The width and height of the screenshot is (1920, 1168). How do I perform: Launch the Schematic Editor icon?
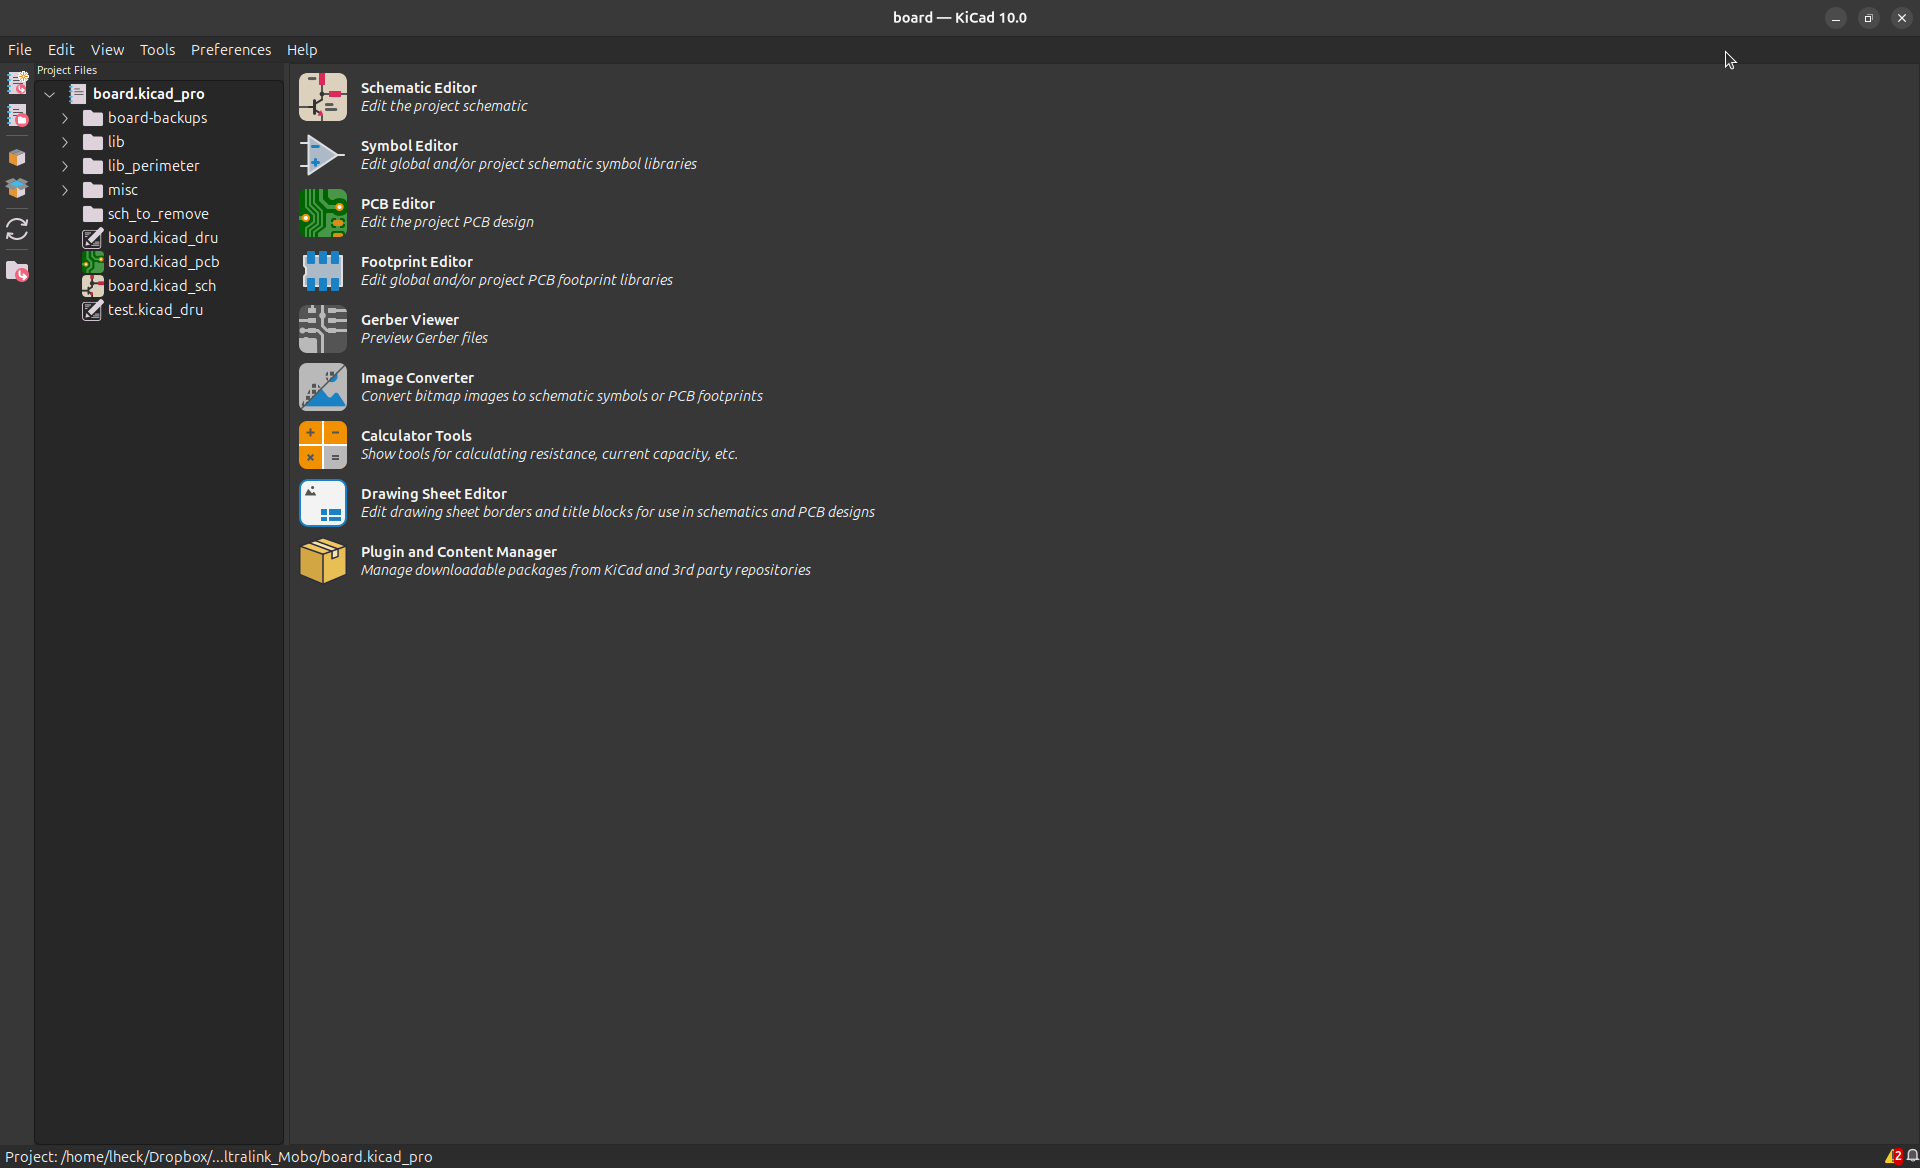(x=322, y=97)
